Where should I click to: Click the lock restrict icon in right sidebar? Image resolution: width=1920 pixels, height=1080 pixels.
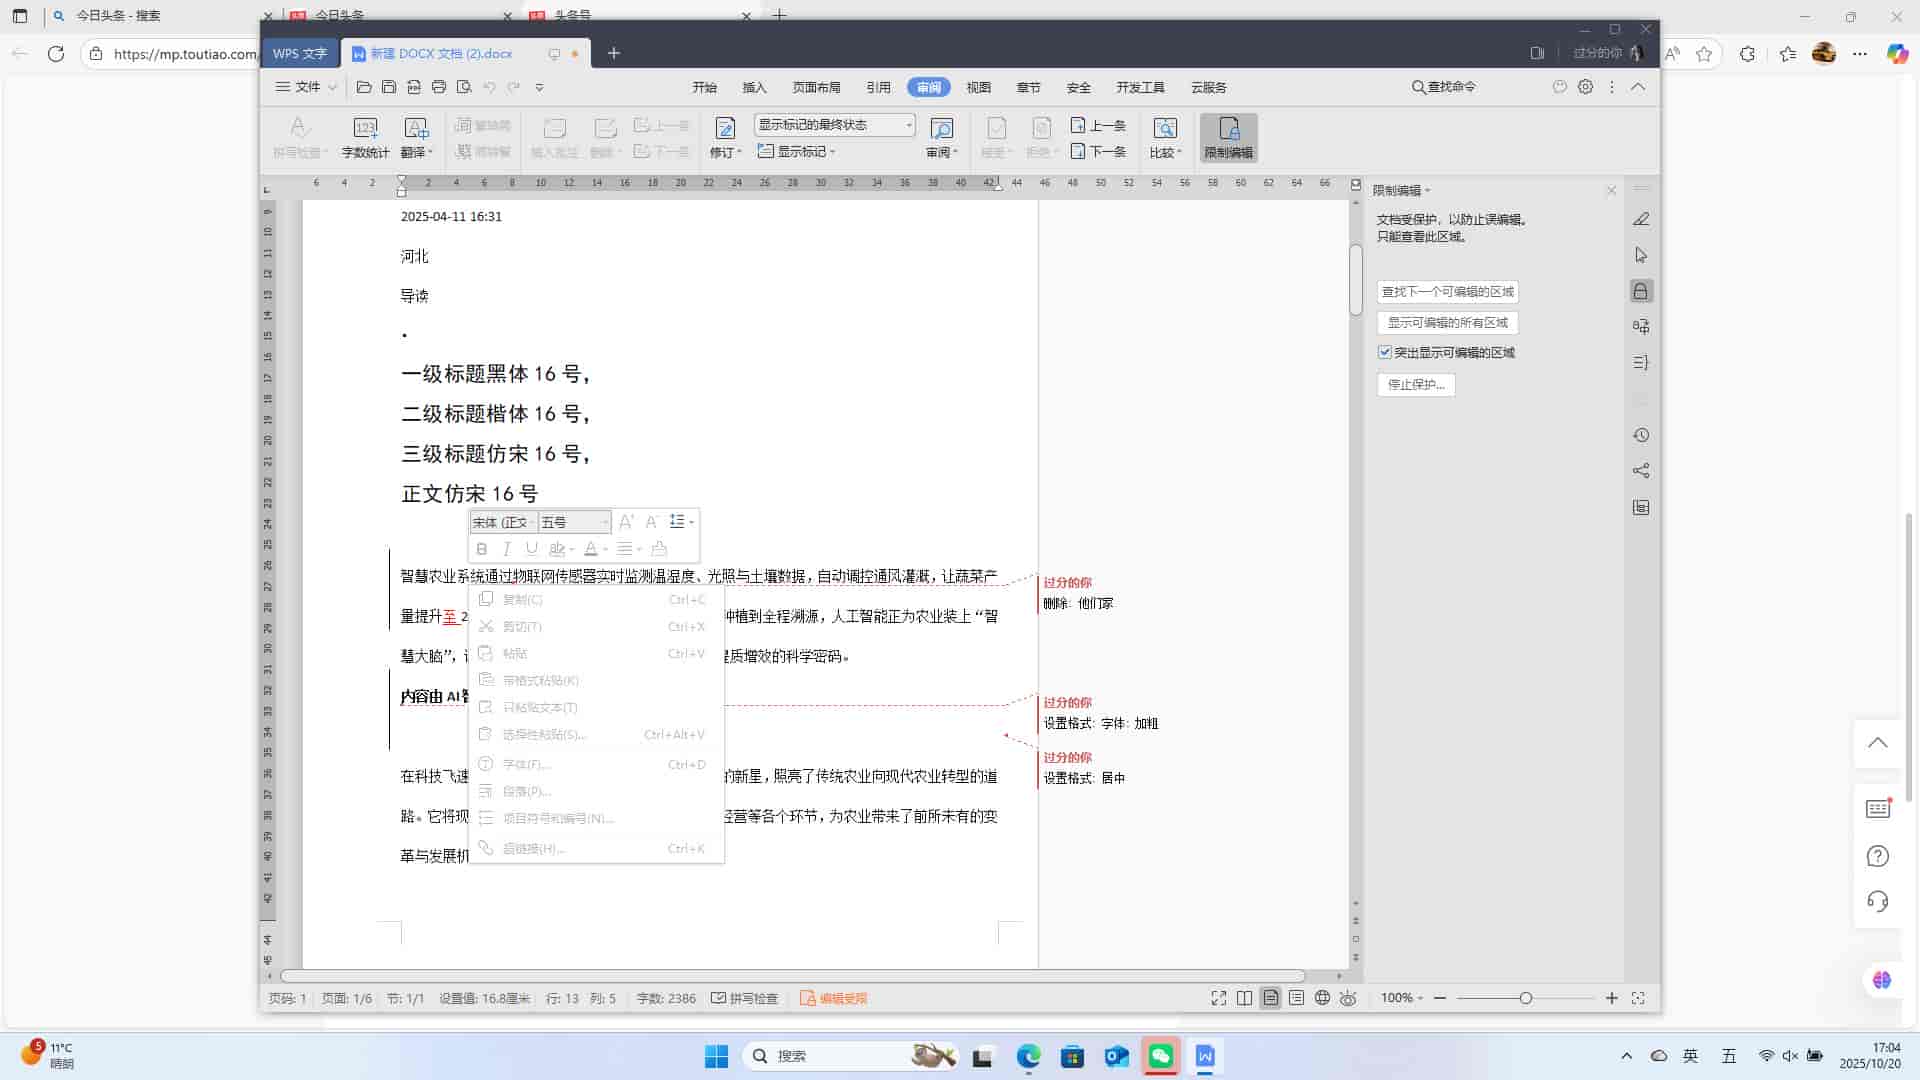[1641, 291]
